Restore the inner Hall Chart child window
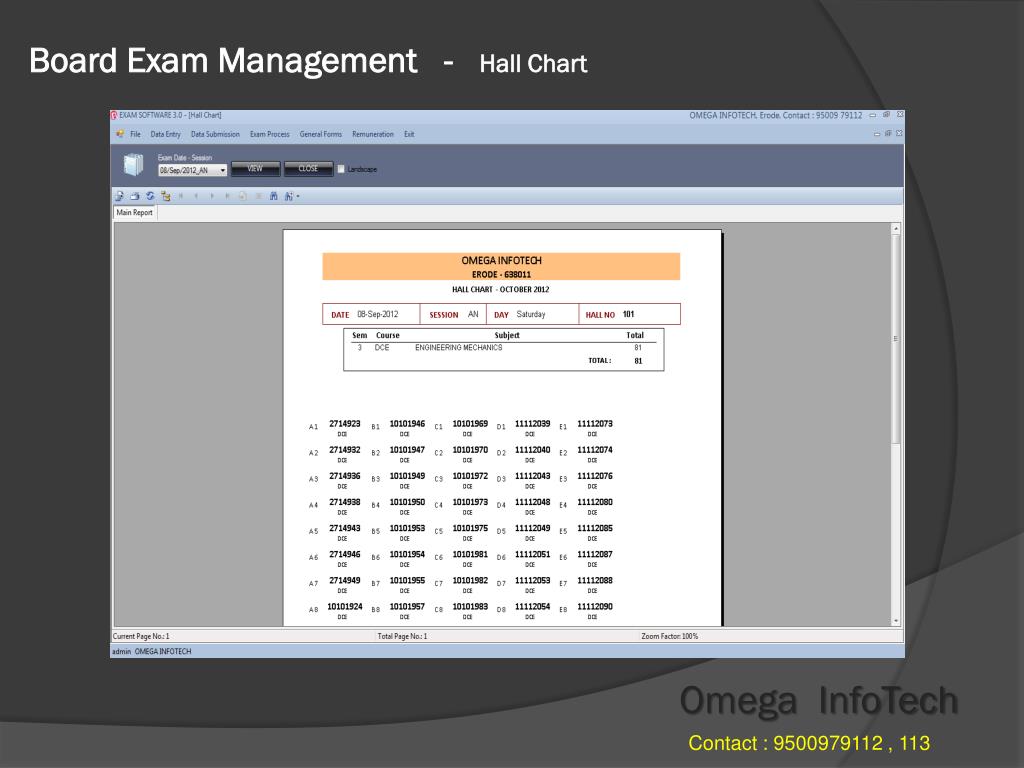 (888, 133)
